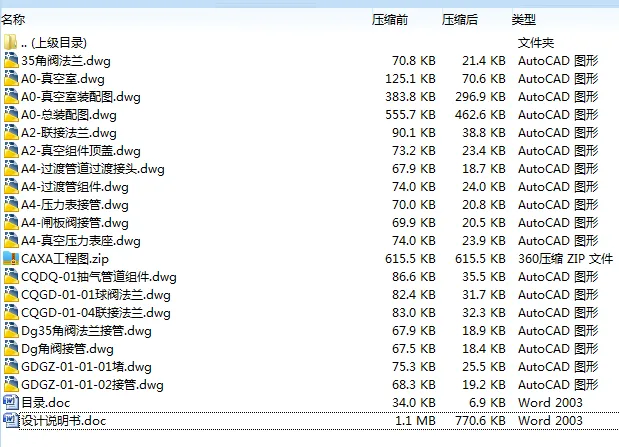Select the CQGD-01-01球阀法兰.dwg file icon
Image resolution: width=619 pixels, height=447 pixels.
click(11, 295)
